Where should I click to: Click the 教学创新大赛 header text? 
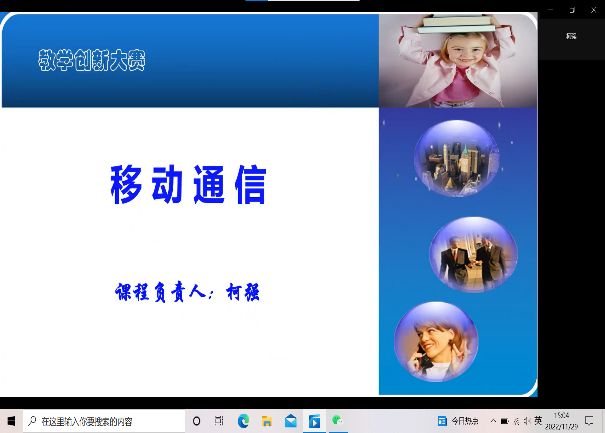point(92,61)
